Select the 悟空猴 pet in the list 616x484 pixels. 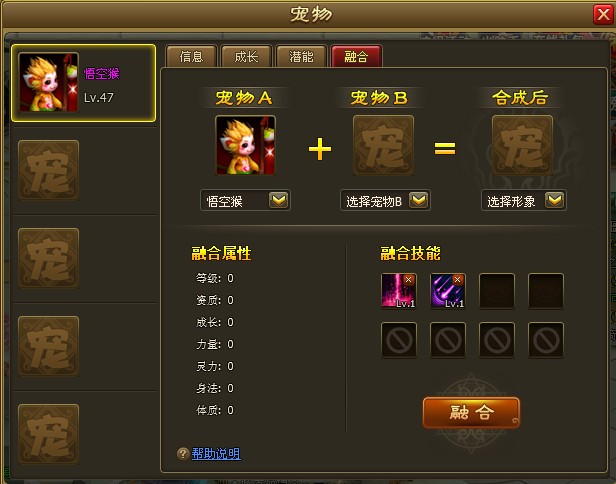click(x=83, y=83)
